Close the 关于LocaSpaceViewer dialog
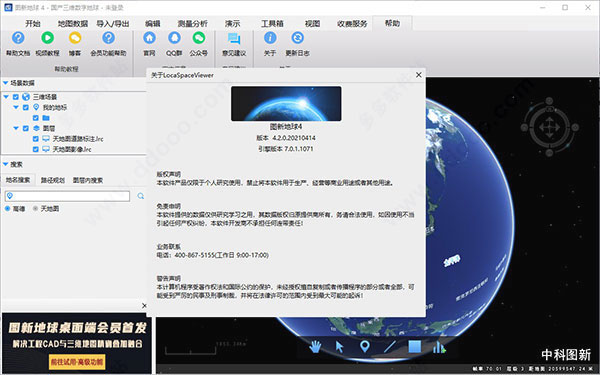Image resolution: width=600 pixels, height=375 pixels. [x=419, y=75]
